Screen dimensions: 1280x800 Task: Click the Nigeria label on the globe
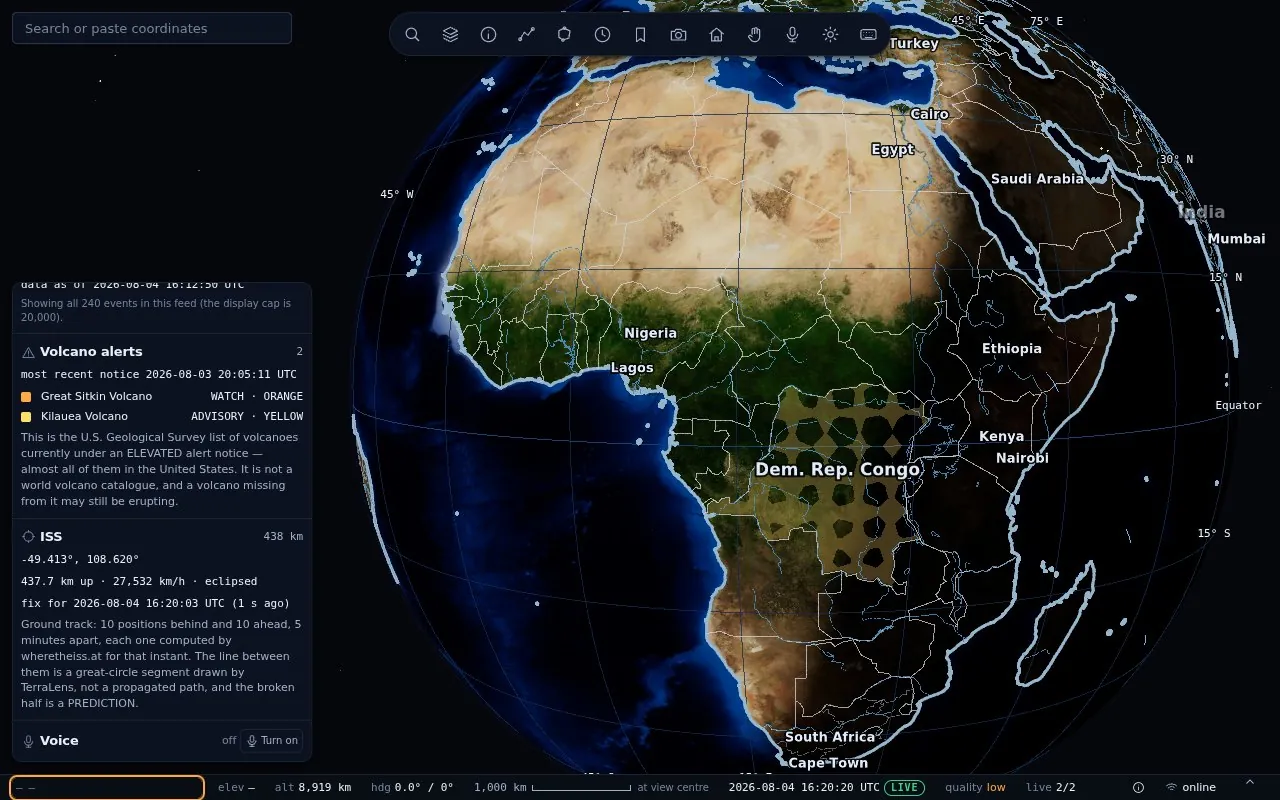tap(650, 333)
